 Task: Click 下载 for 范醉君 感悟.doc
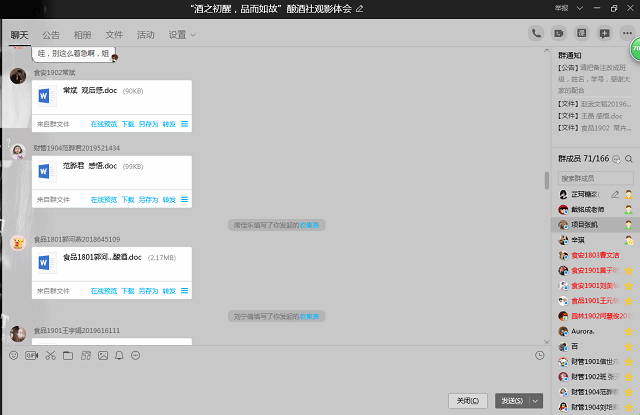(x=128, y=200)
